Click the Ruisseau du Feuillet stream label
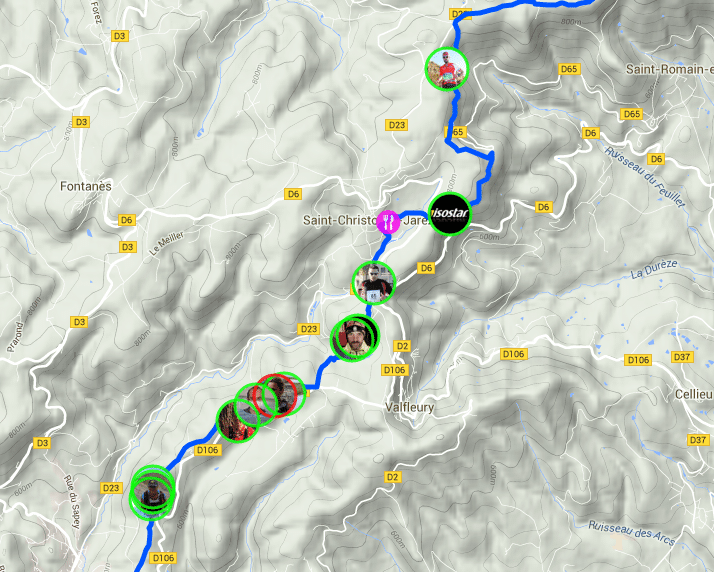714x572 pixels. [644, 177]
